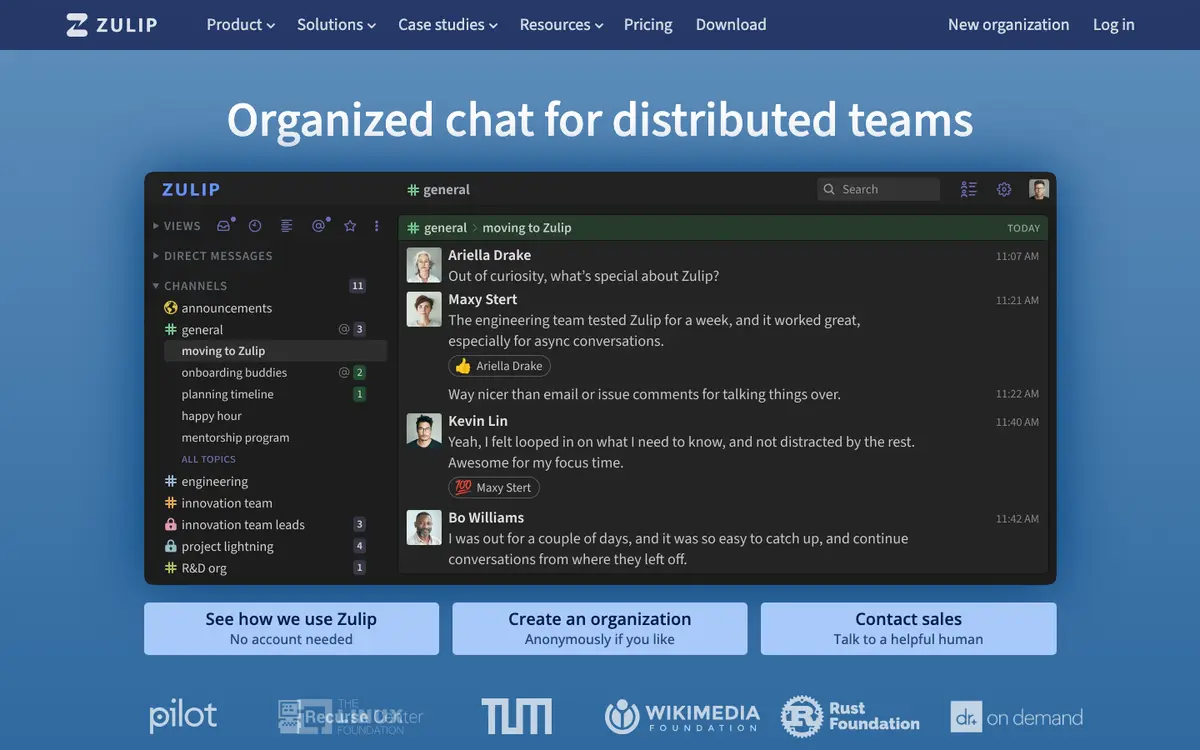Click the CHANNELS unread count 11
1200x750 pixels.
(x=357, y=286)
